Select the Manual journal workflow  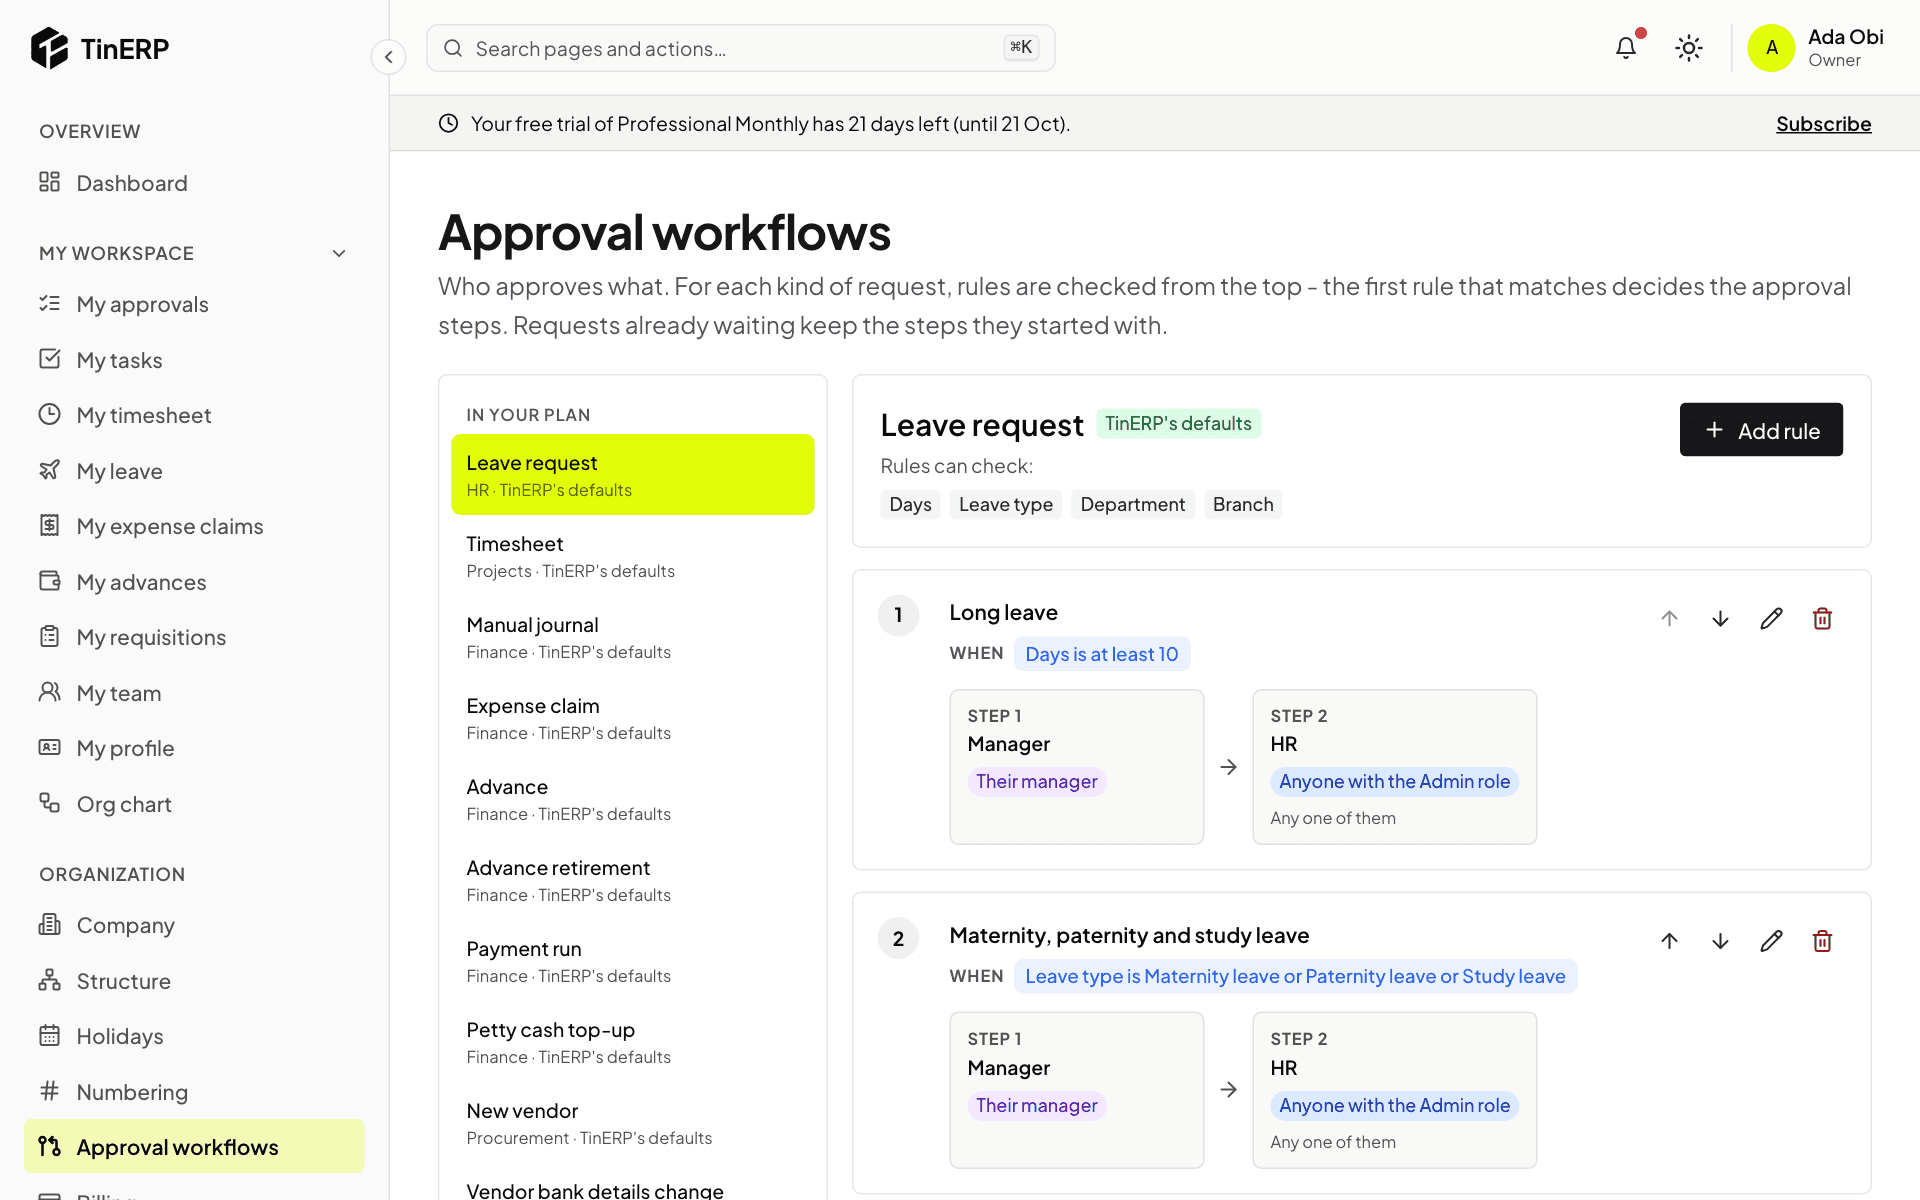[x=632, y=637]
